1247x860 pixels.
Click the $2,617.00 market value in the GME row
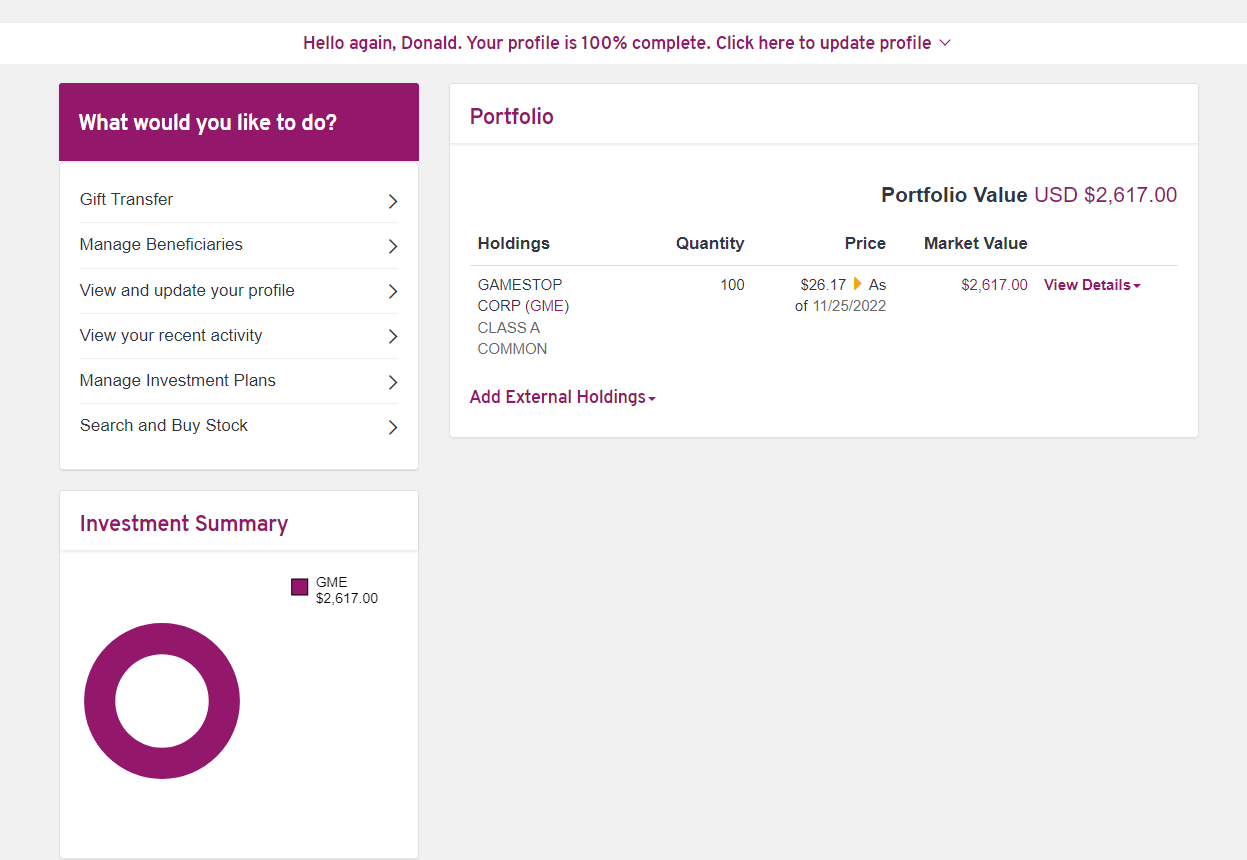coord(994,285)
